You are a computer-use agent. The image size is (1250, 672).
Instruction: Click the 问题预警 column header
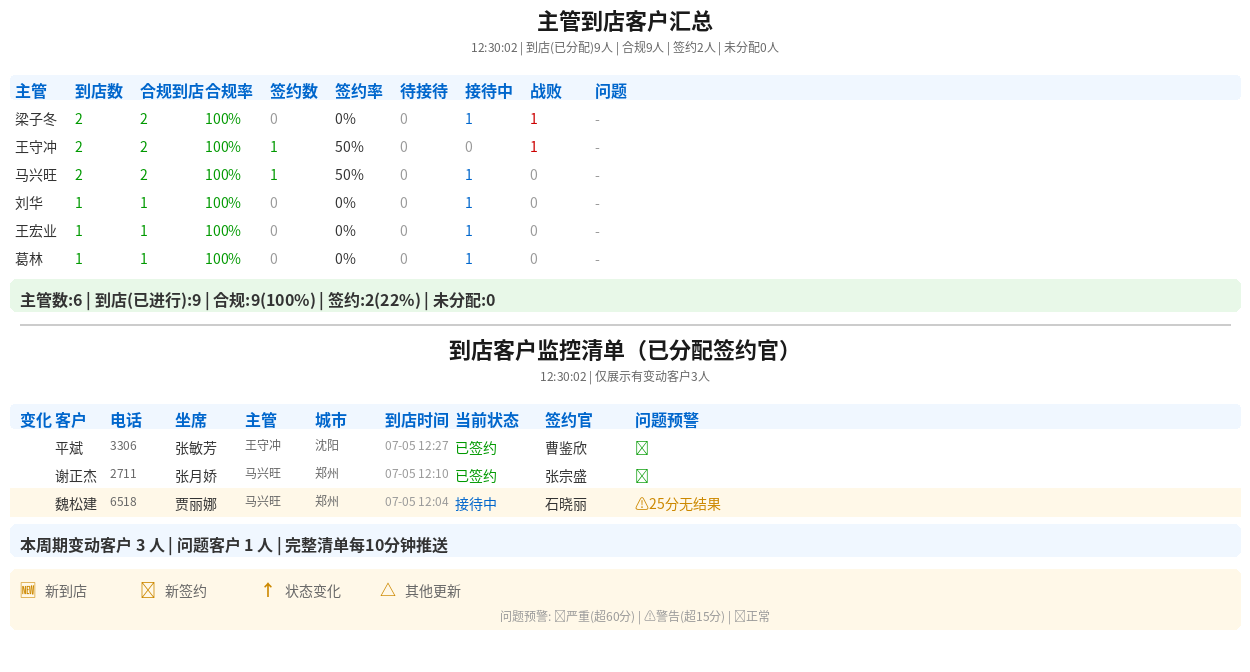667,420
